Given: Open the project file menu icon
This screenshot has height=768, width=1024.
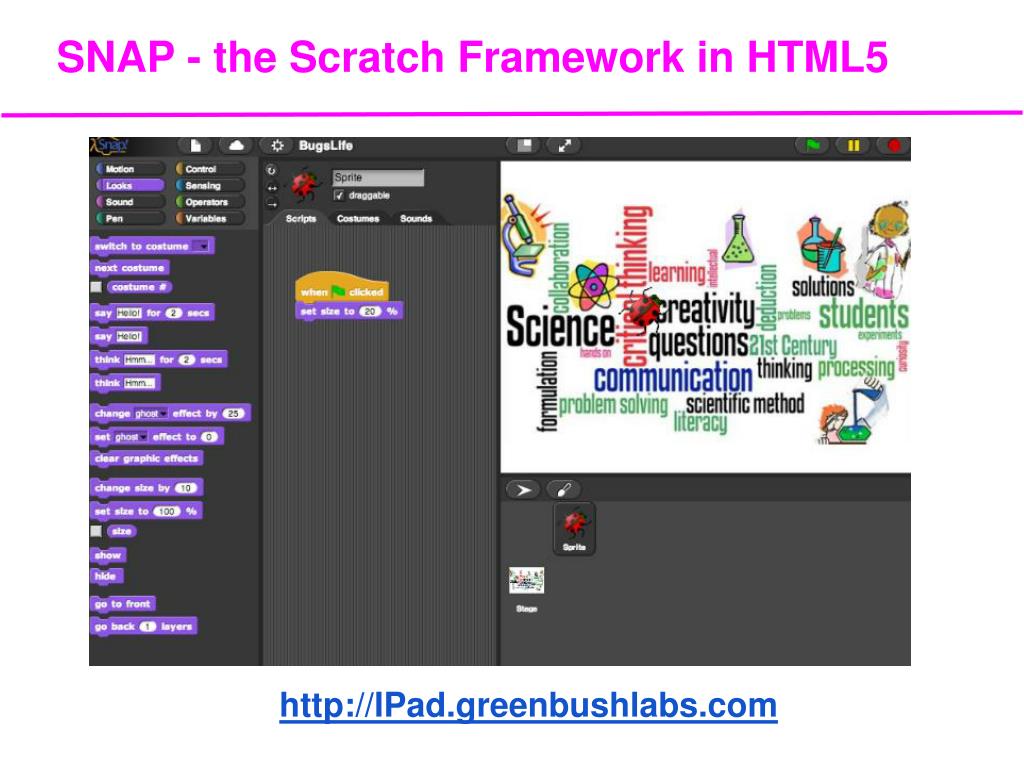Looking at the screenshot, I should point(195,145).
